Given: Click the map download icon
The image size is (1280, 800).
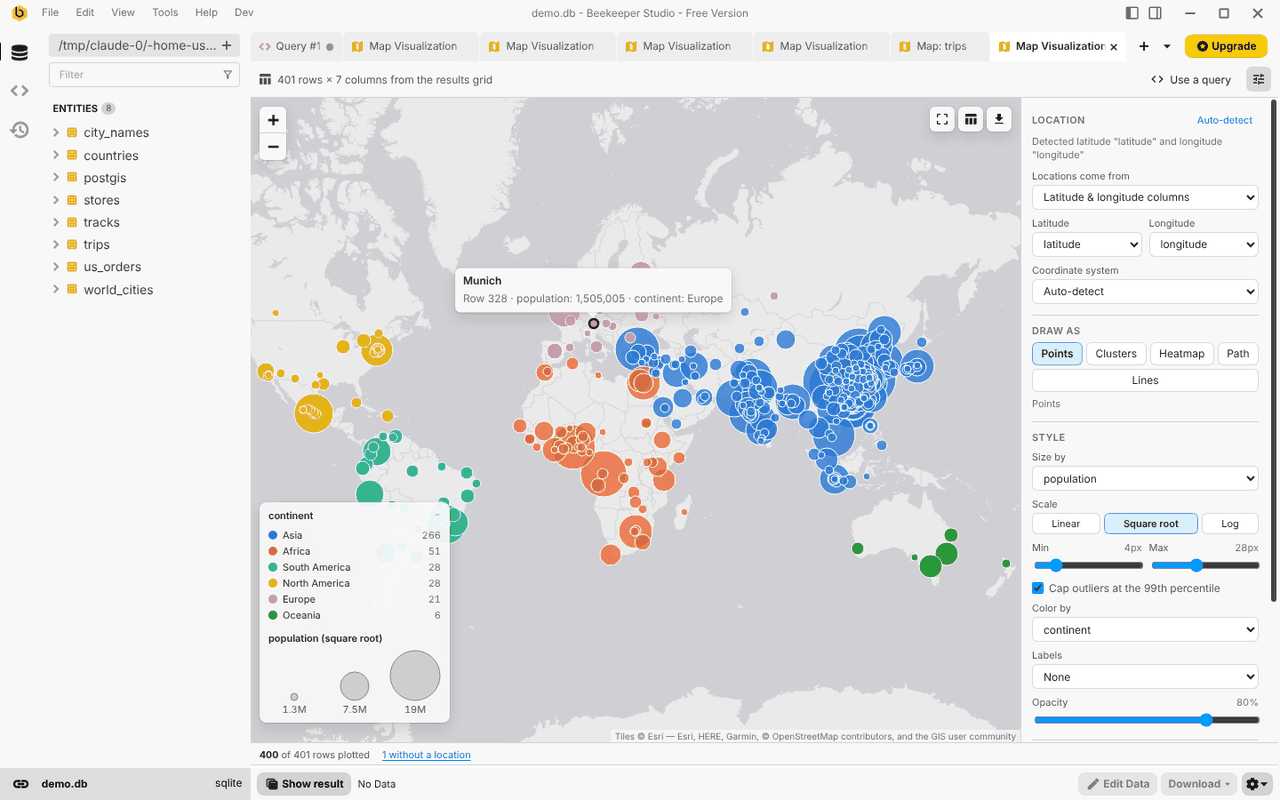Looking at the screenshot, I should click(999, 119).
